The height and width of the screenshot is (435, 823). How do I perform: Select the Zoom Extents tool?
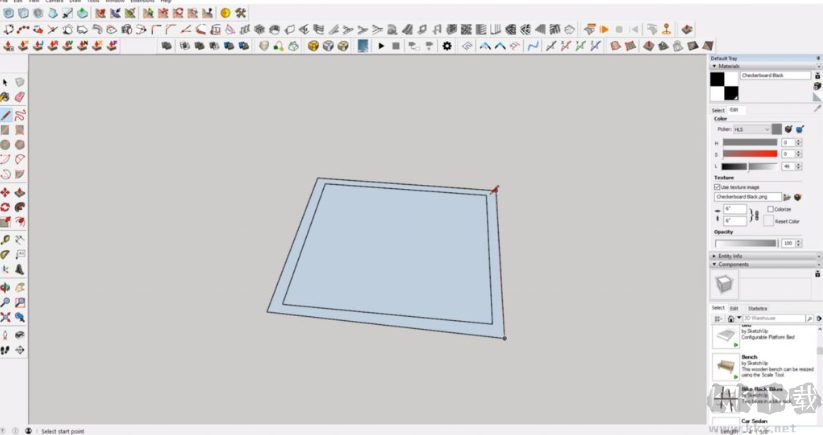click(5, 317)
